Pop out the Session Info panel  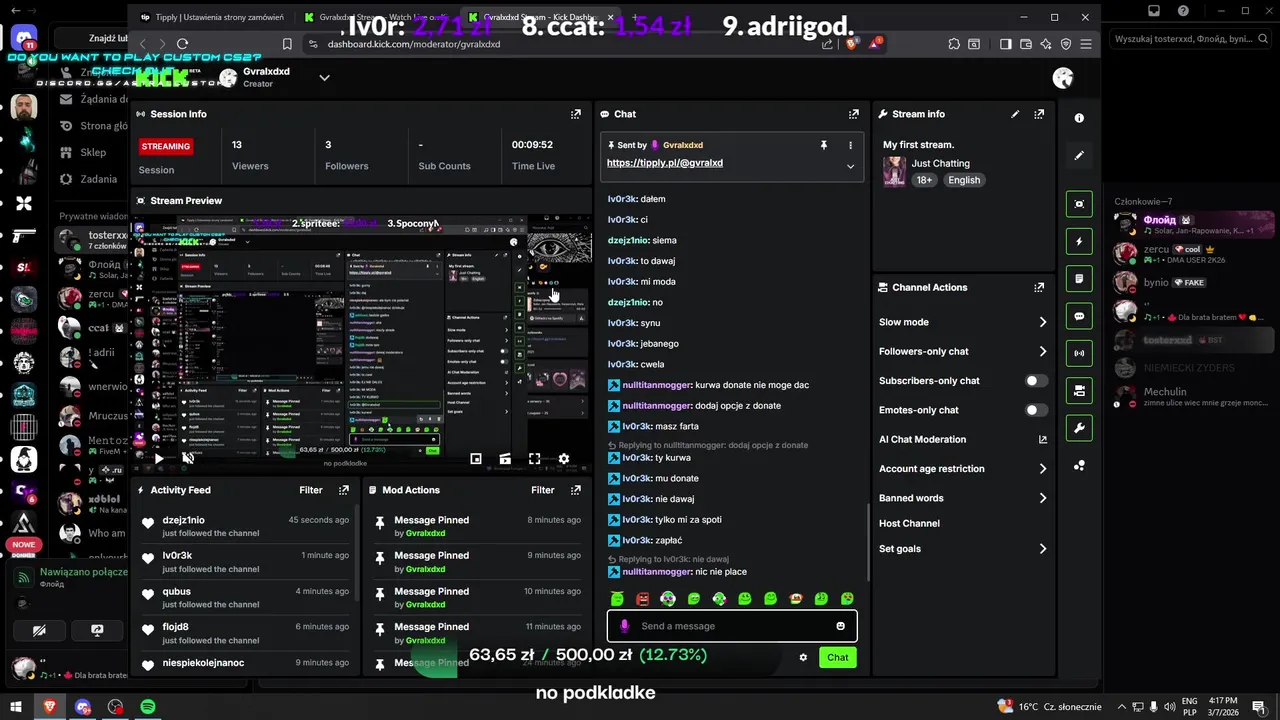pyautogui.click(x=576, y=114)
